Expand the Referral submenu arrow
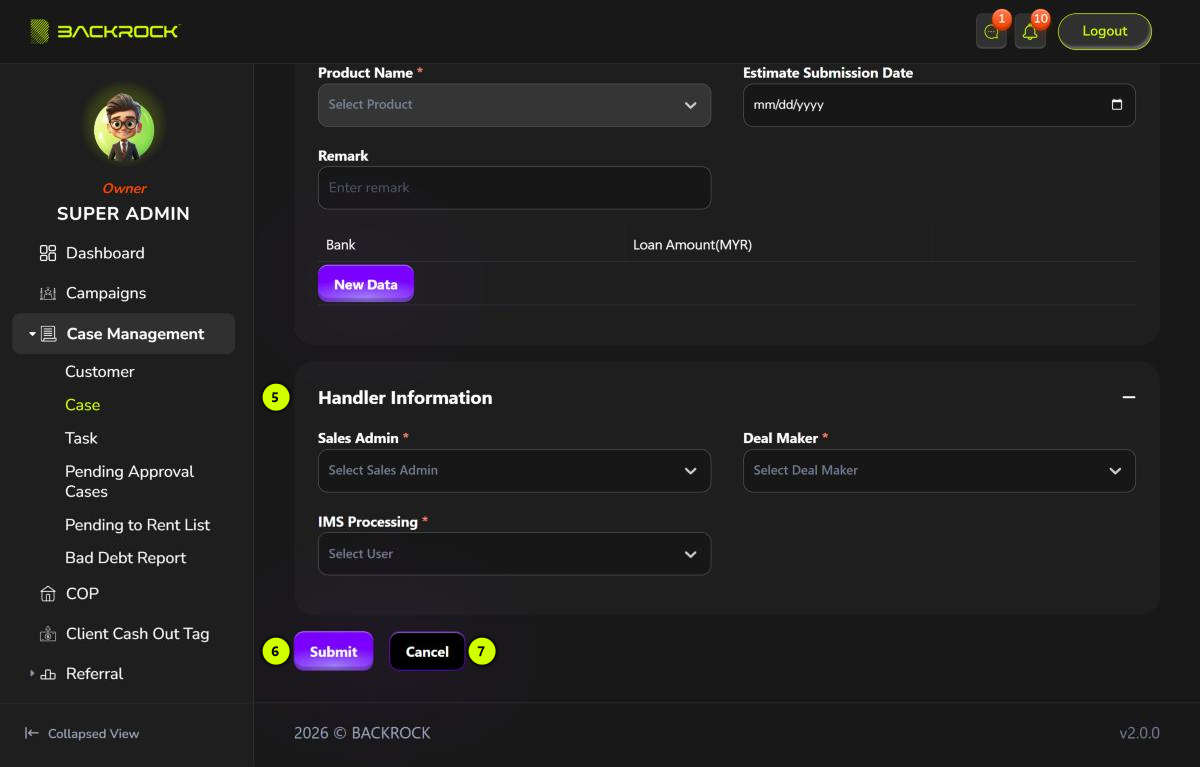The height and width of the screenshot is (767, 1200). point(32,674)
